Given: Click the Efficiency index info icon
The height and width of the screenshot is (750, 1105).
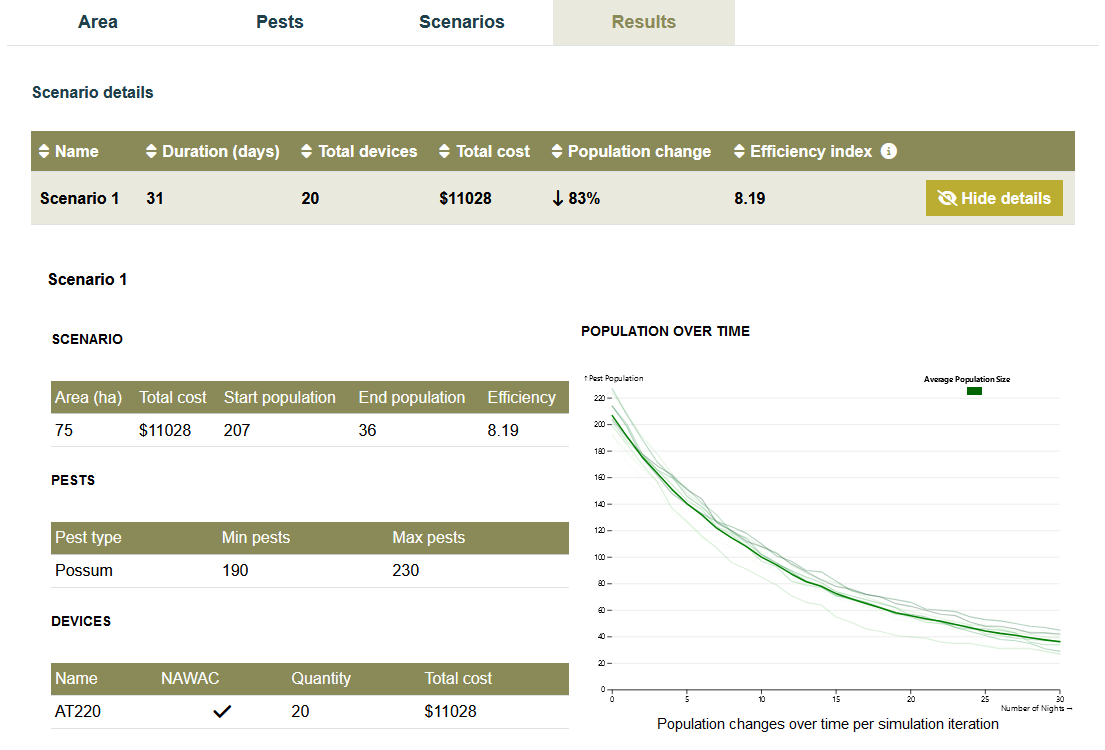Looking at the screenshot, I should point(889,151).
